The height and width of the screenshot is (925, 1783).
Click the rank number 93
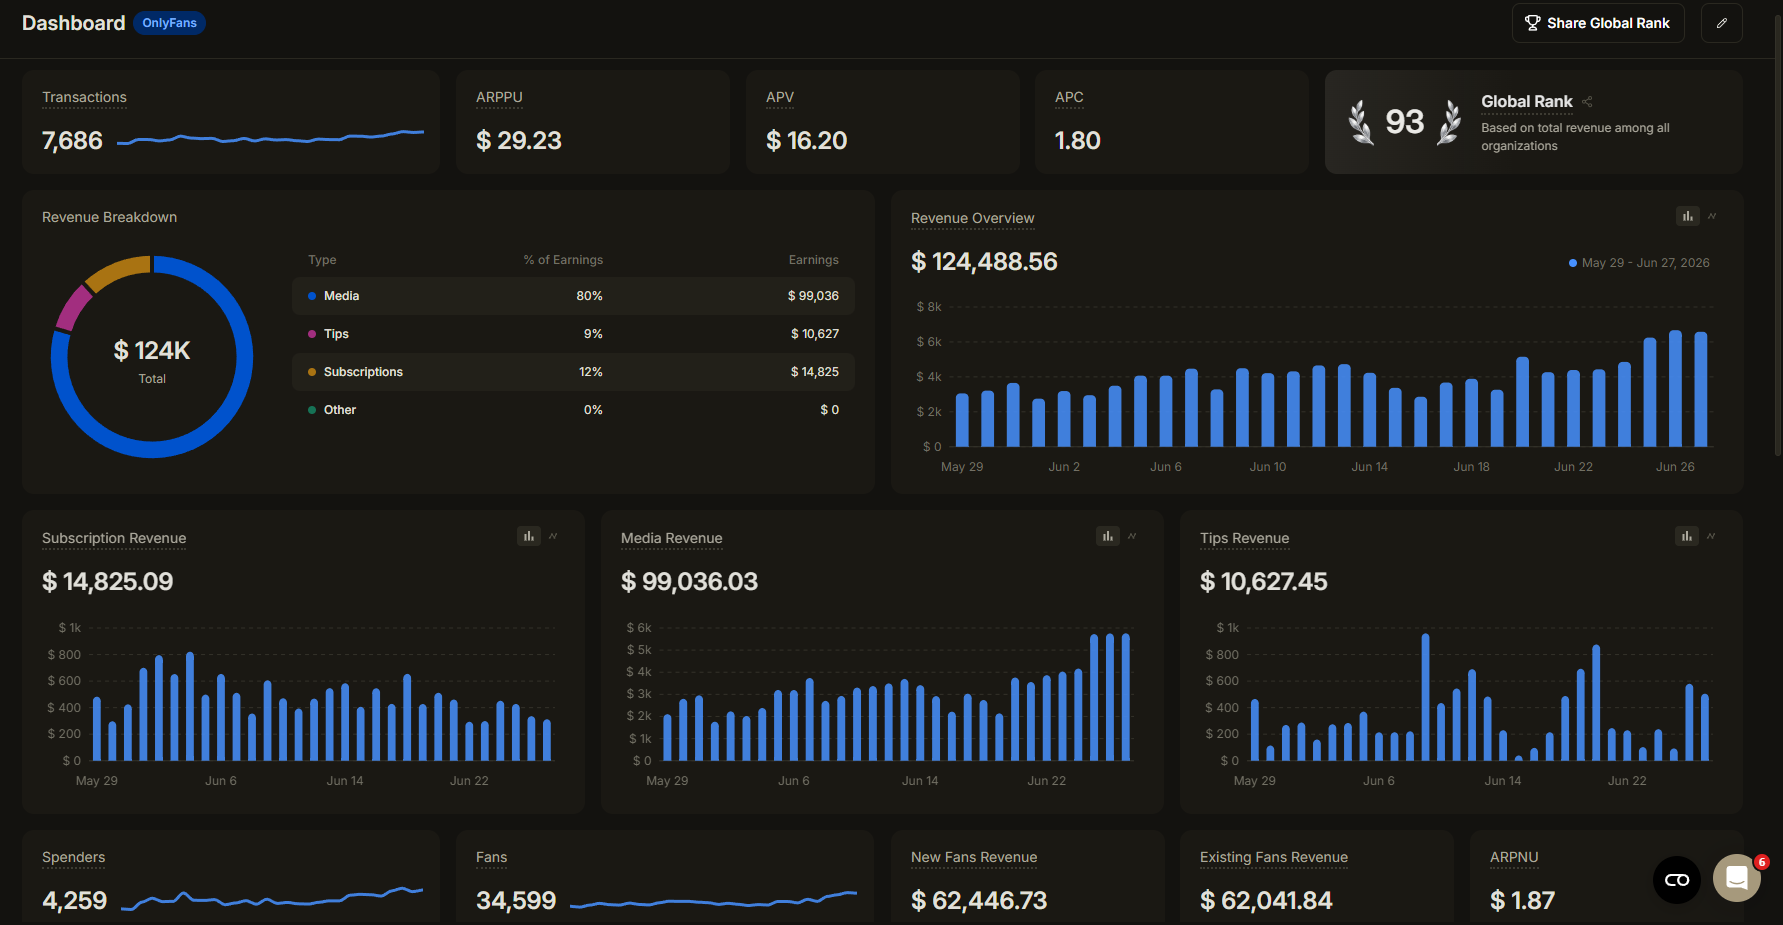click(x=1404, y=122)
